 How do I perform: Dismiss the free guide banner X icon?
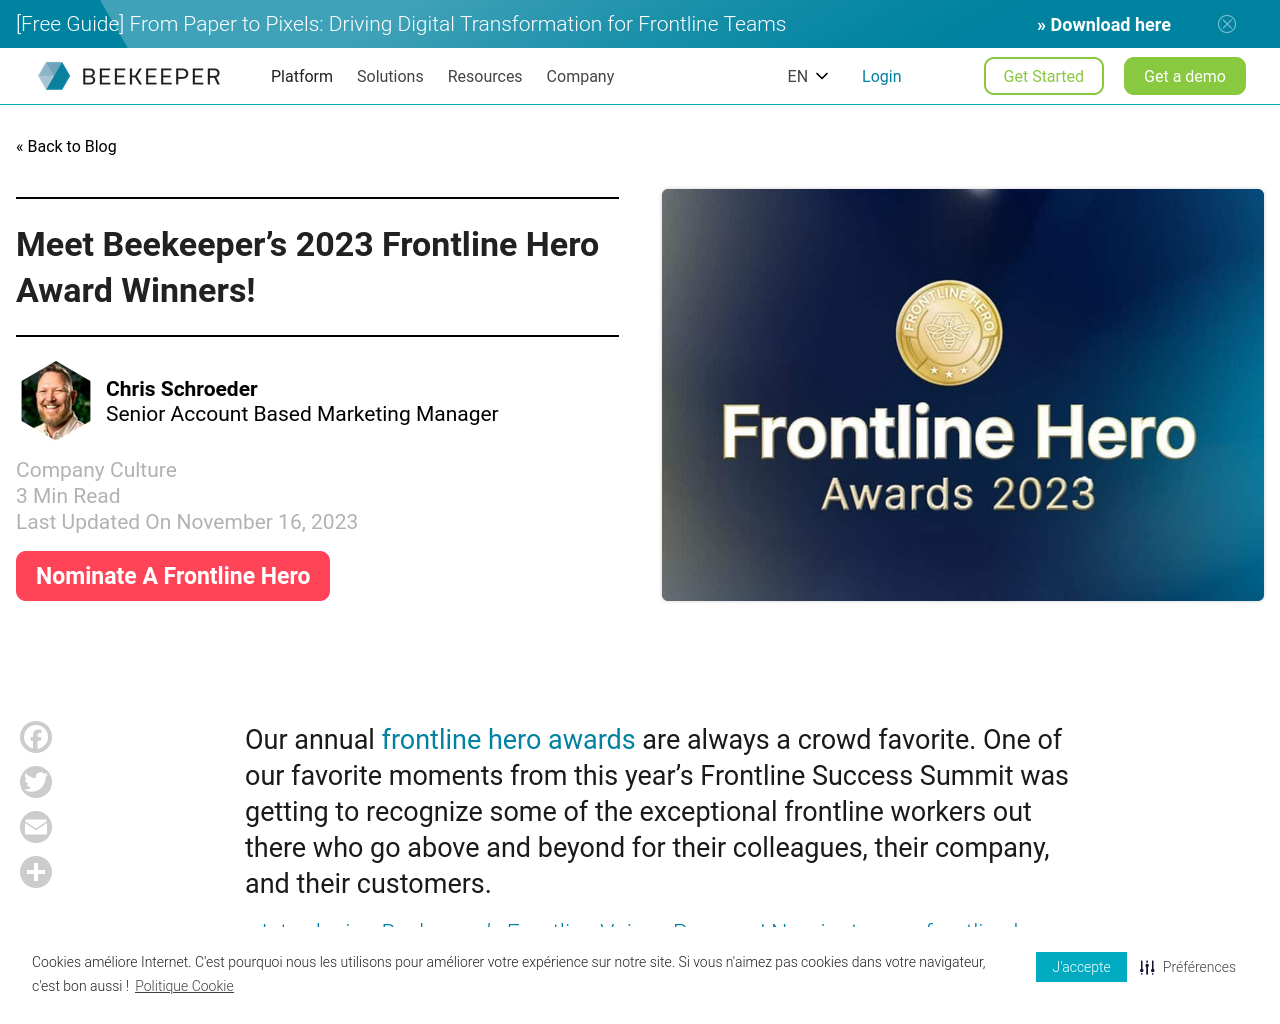tap(1227, 24)
